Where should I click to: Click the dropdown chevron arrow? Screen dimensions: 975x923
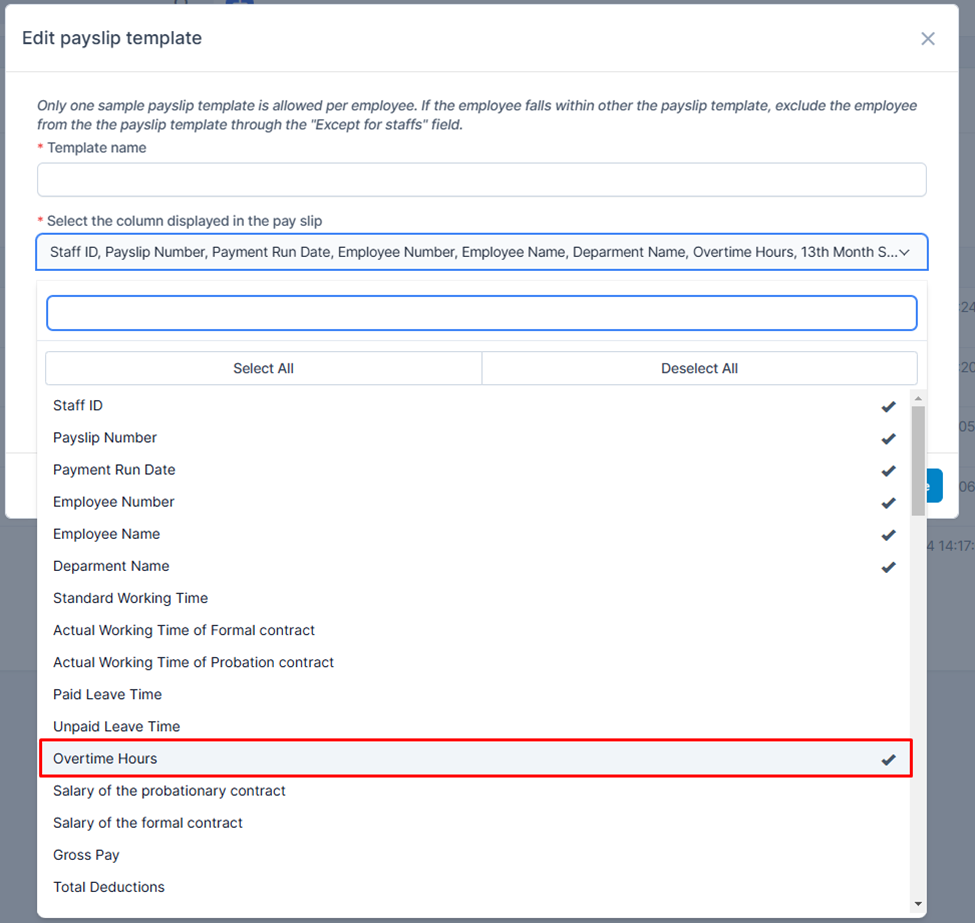(905, 252)
